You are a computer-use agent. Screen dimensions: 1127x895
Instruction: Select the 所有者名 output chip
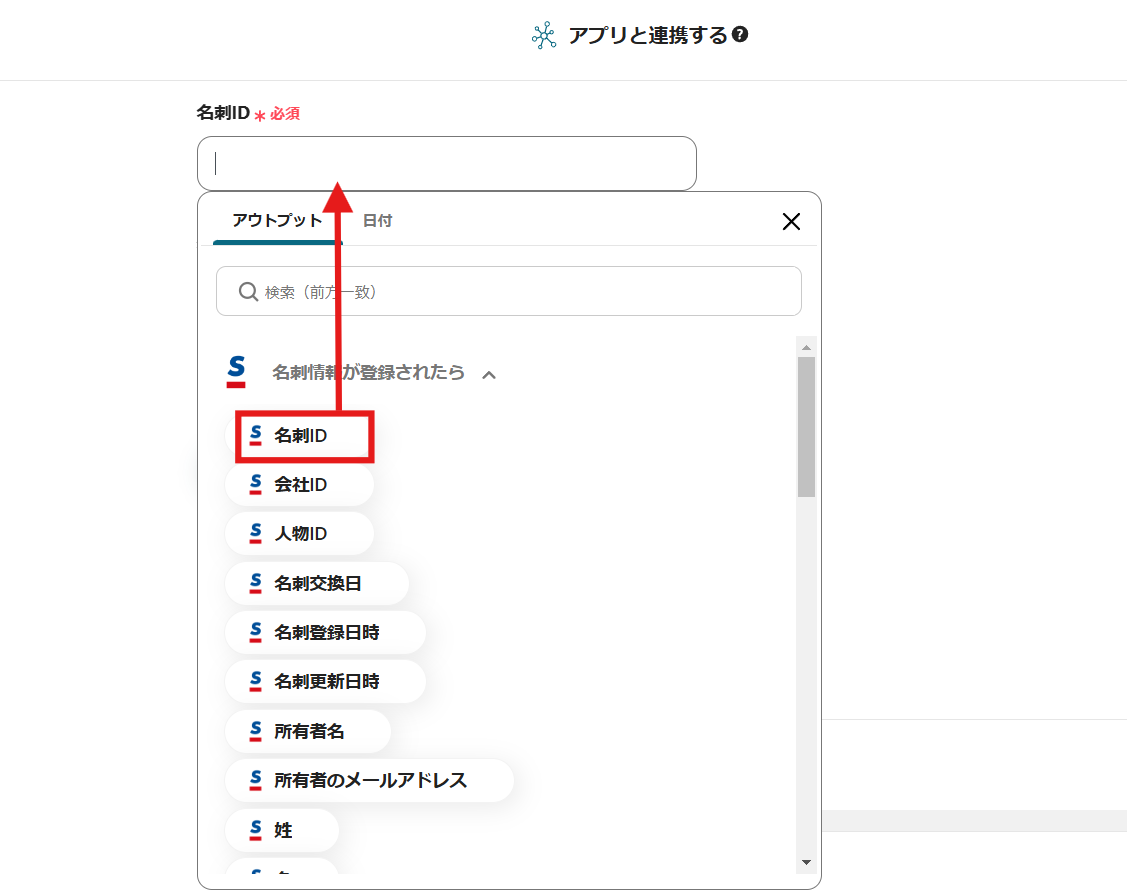[308, 731]
